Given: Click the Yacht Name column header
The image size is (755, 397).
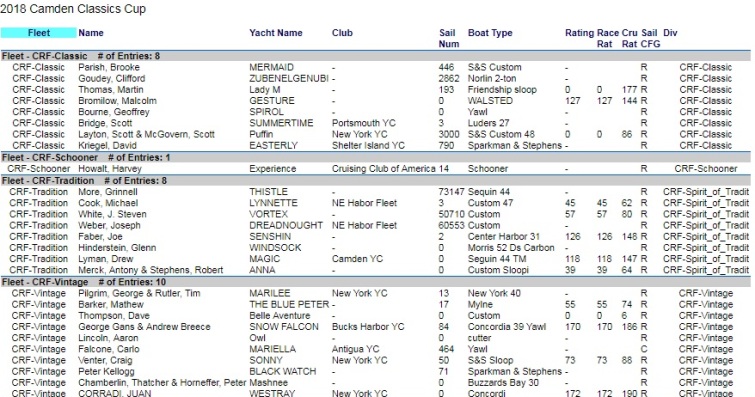Looking at the screenshot, I should click(x=276, y=33).
